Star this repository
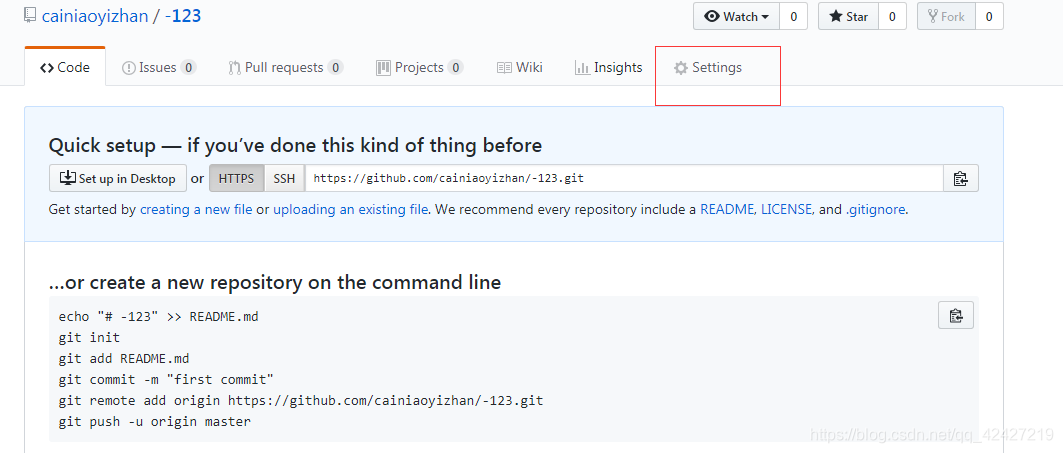The height and width of the screenshot is (453, 1063). pos(848,17)
